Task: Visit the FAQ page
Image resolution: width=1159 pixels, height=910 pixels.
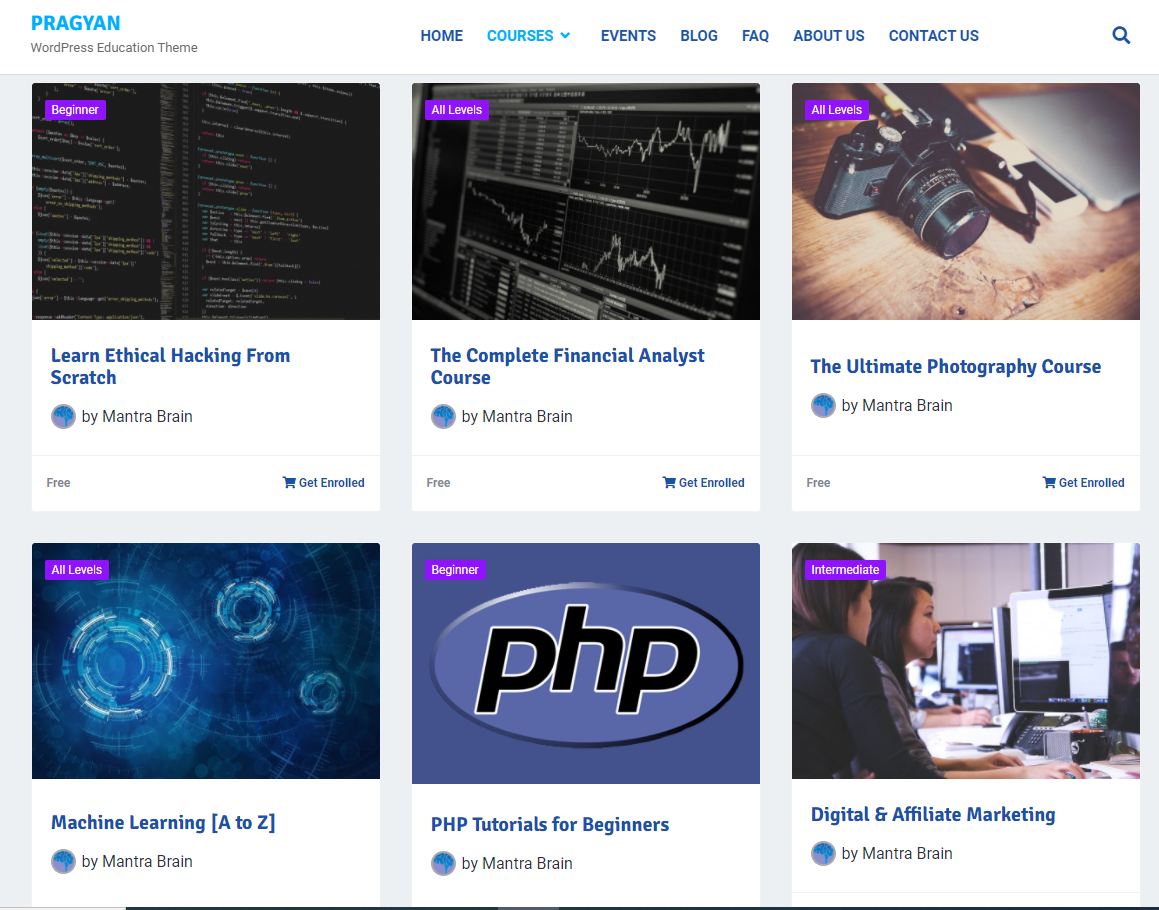Action: (x=755, y=35)
